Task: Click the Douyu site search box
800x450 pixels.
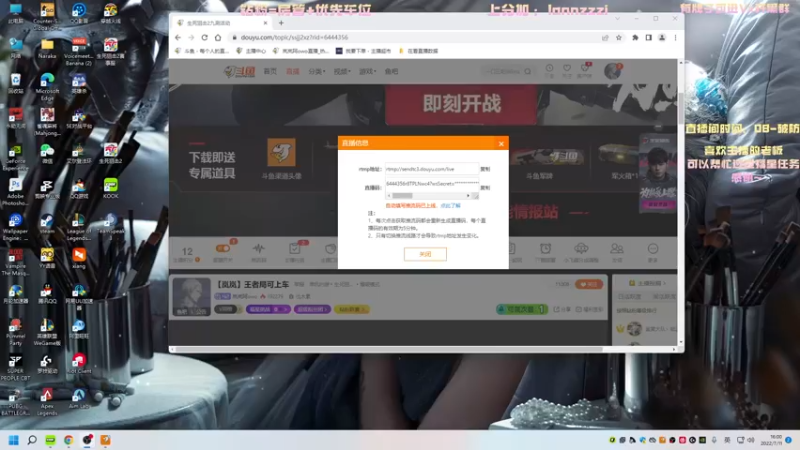Action: [508, 71]
